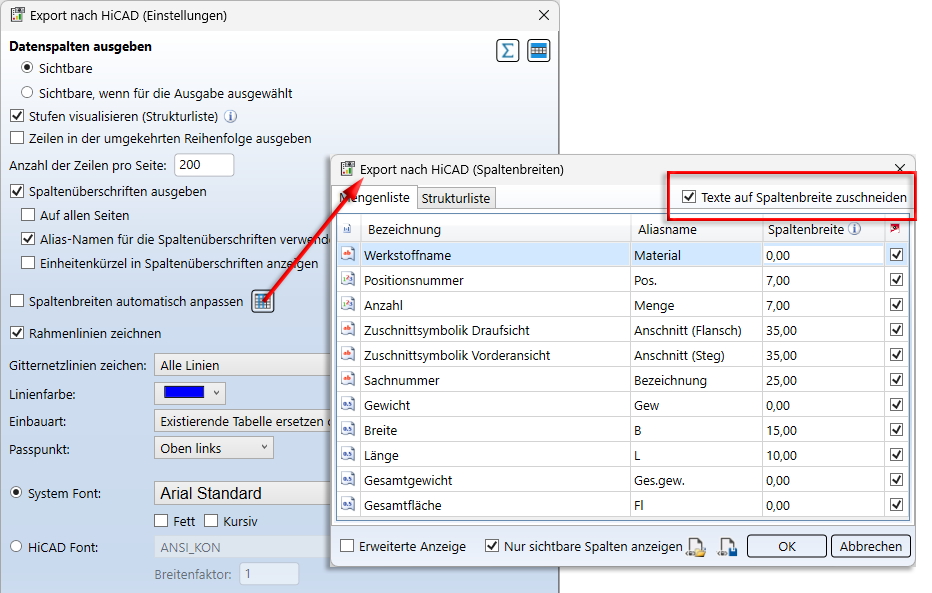Select the Sichtbare radio option

click(27, 68)
